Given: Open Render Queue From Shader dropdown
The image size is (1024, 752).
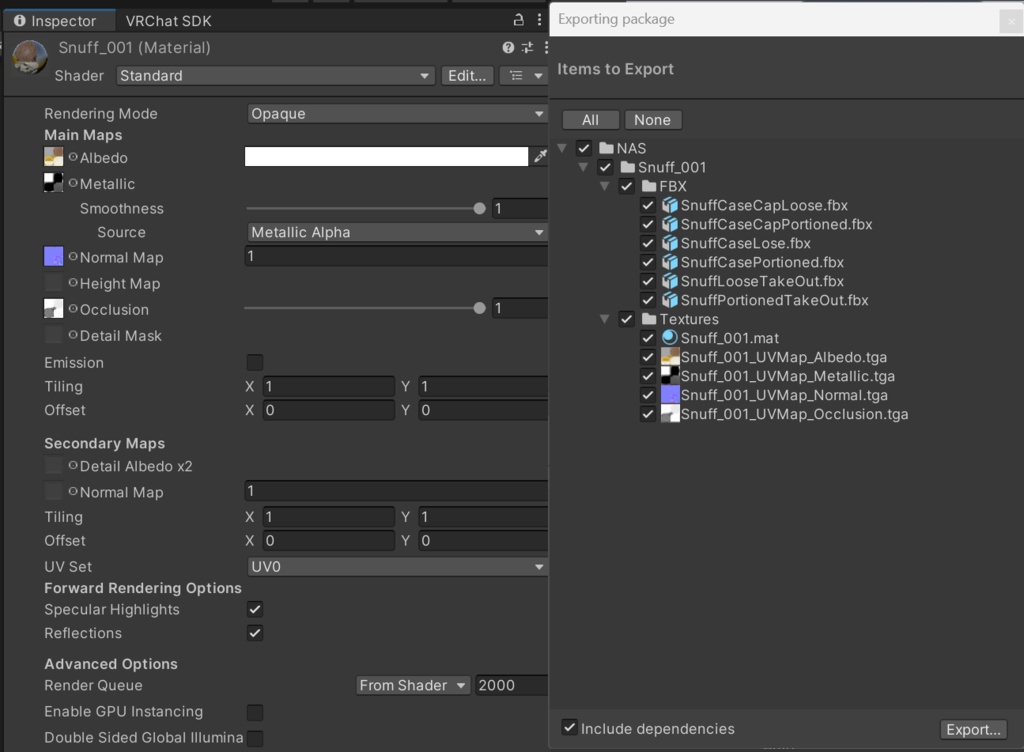Looking at the screenshot, I should pyautogui.click(x=413, y=685).
